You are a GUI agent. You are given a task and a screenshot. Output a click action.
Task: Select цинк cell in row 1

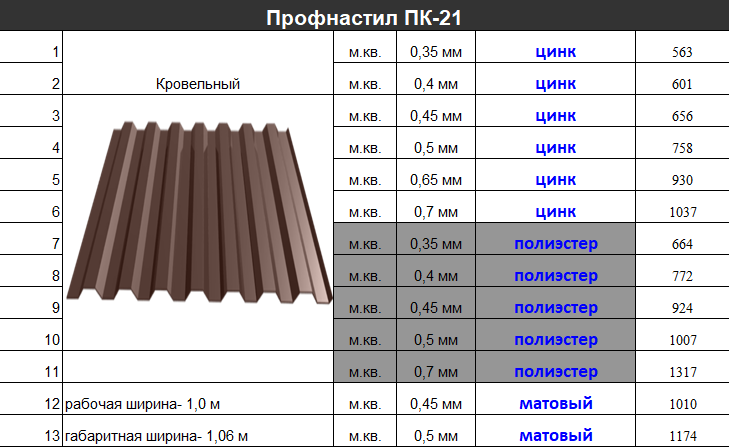click(556, 47)
